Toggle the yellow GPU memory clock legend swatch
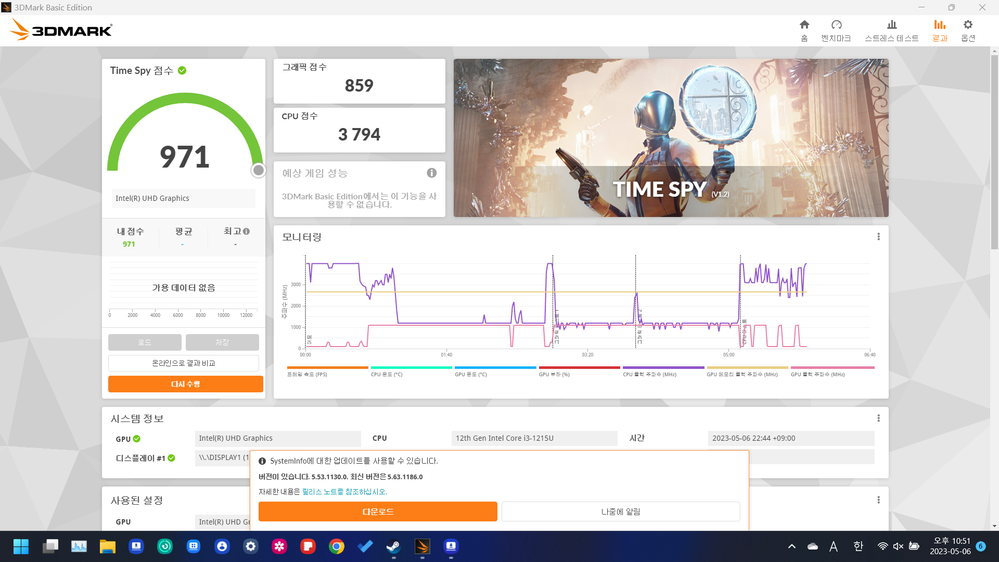This screenshot has height=562, width=999. point(747,368)
